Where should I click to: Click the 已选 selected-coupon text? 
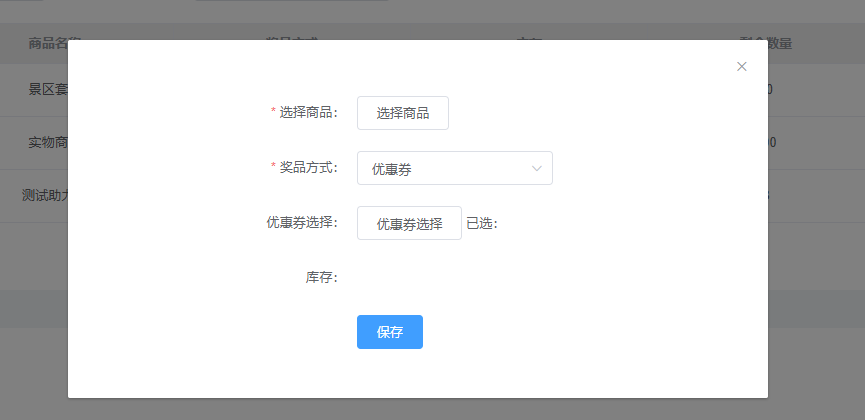(x=482, y=224)
